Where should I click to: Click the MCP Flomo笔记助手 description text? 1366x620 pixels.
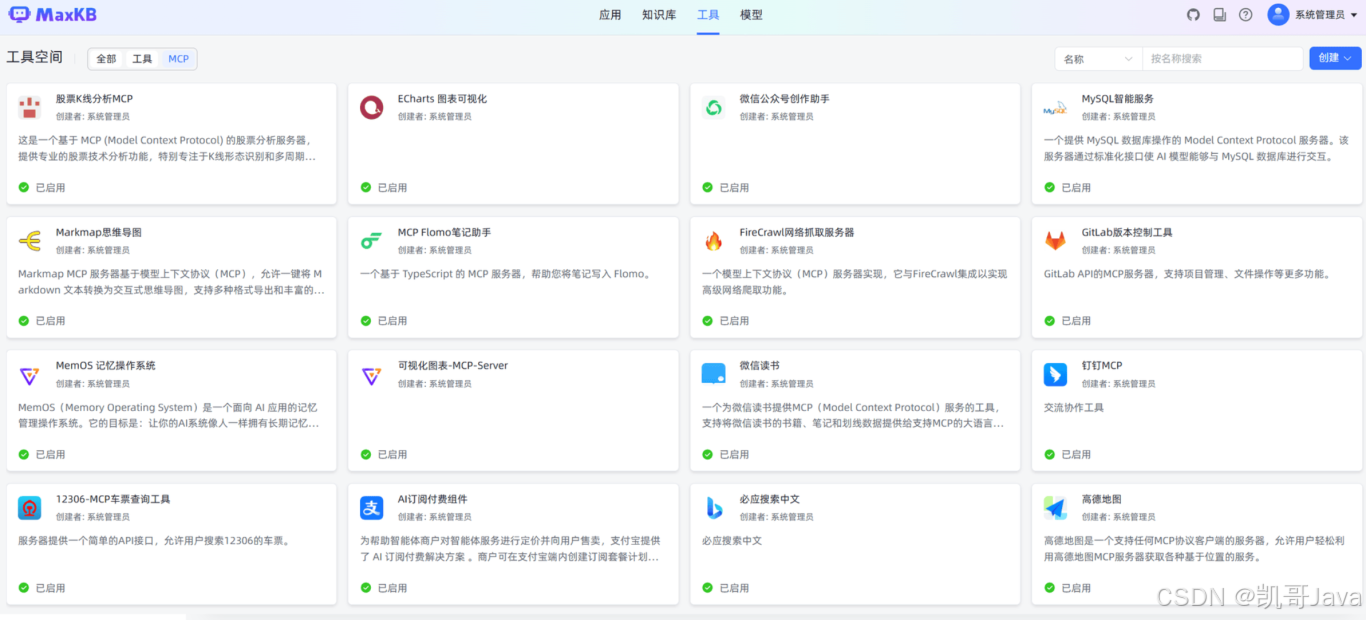pyautogui.click(x=506, y=274)
